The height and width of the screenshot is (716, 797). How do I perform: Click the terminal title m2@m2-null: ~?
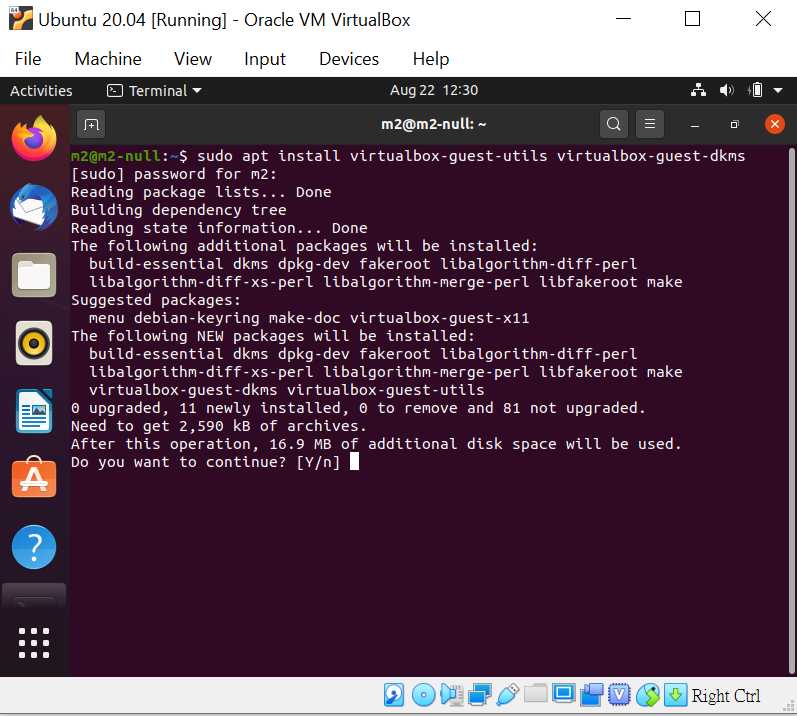pyautogui.click(x=434, y=124)
